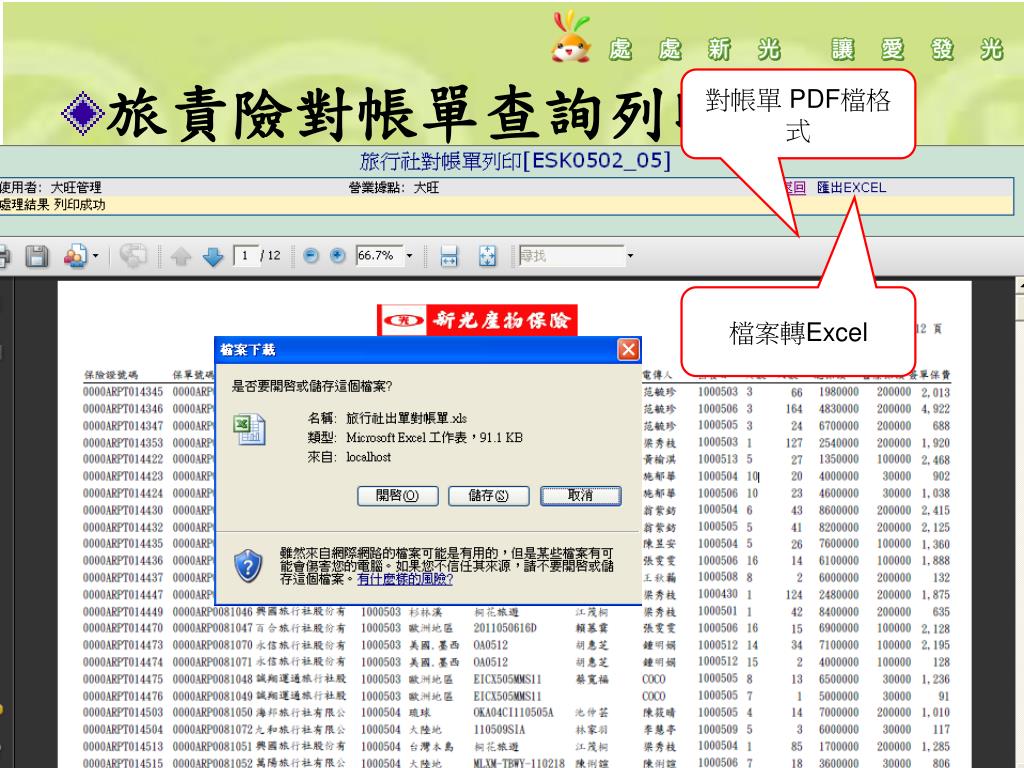Click the 開啟(O) button in the download dialog
Image resolution: width=1024 pixels, height=768 pixels.
[397, 496]
